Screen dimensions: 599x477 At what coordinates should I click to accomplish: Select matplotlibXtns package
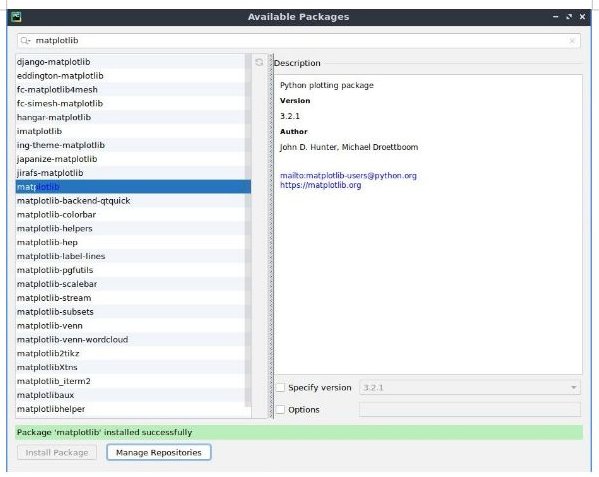(x=133, y=367)
